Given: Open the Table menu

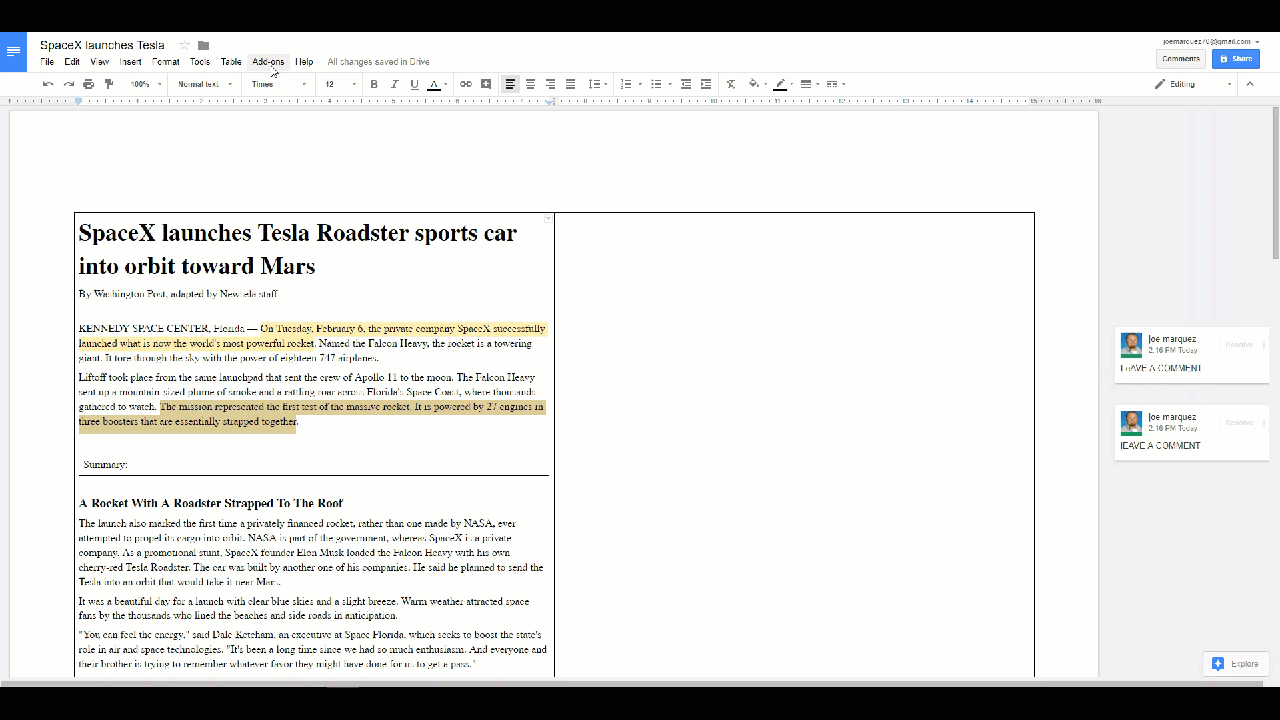Looking at the screenshot, I should click(231, 62).
